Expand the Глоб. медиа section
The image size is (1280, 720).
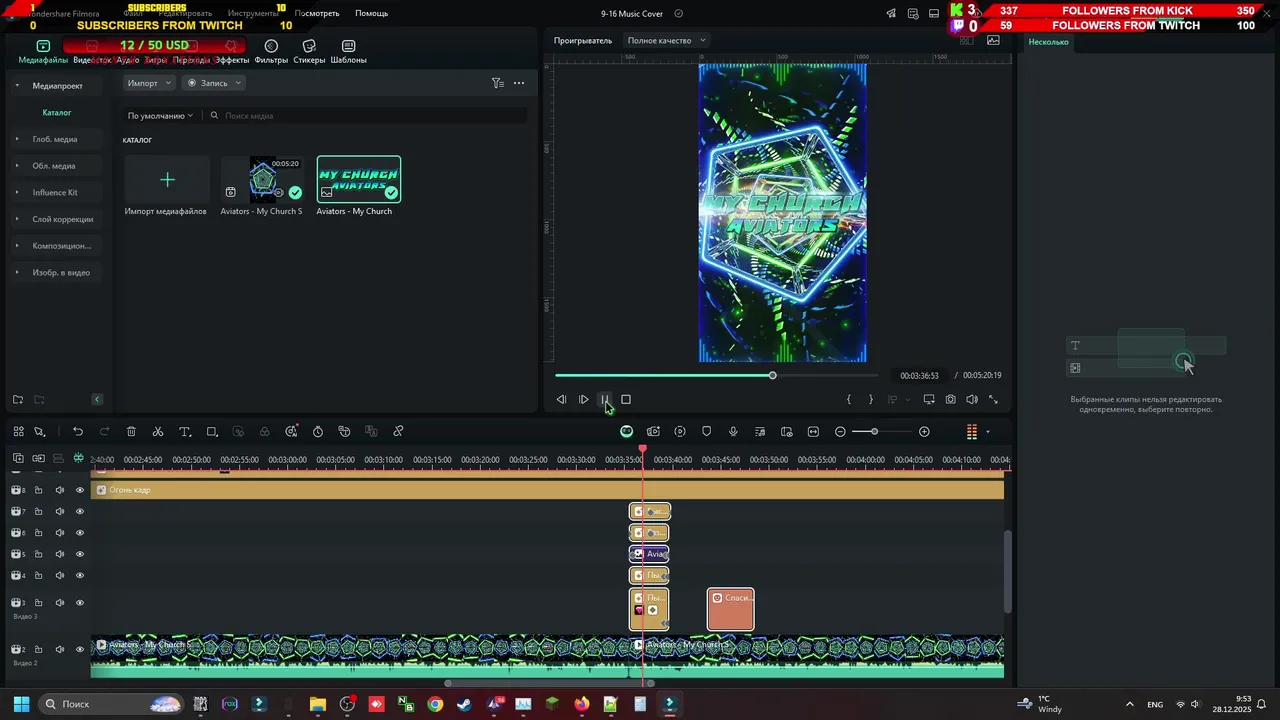click(17, 139)
